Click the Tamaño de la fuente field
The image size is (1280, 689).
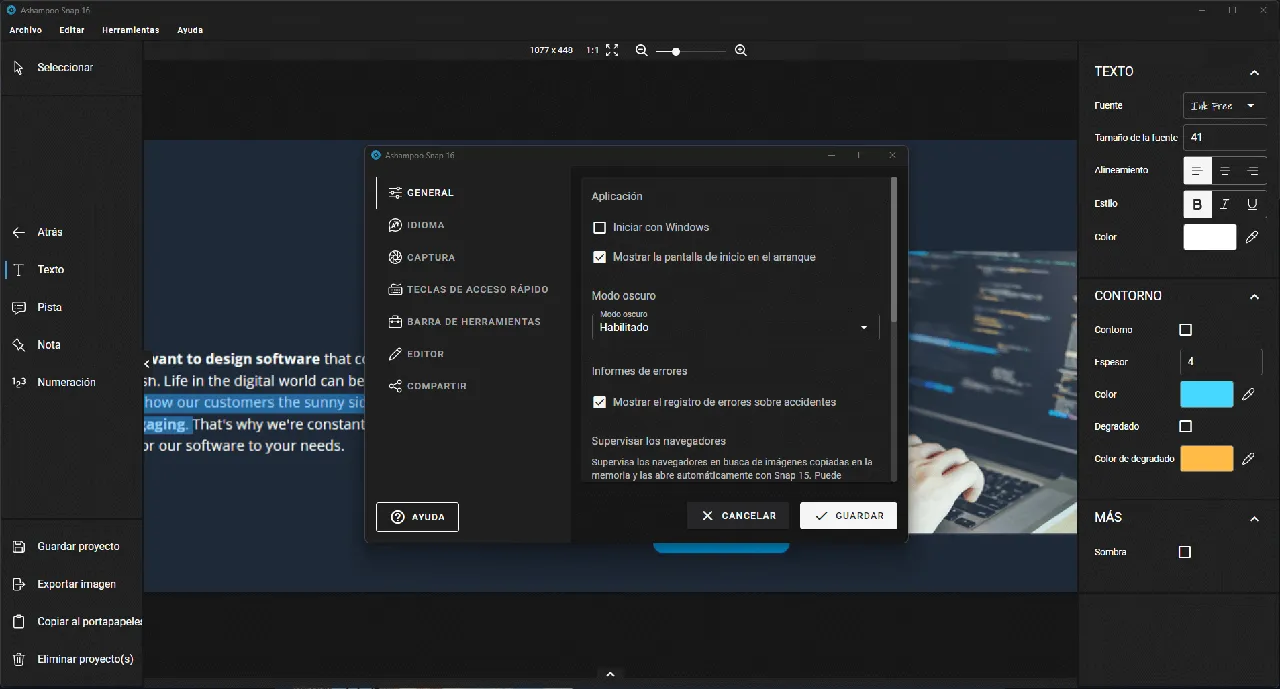coord(1225,137)
